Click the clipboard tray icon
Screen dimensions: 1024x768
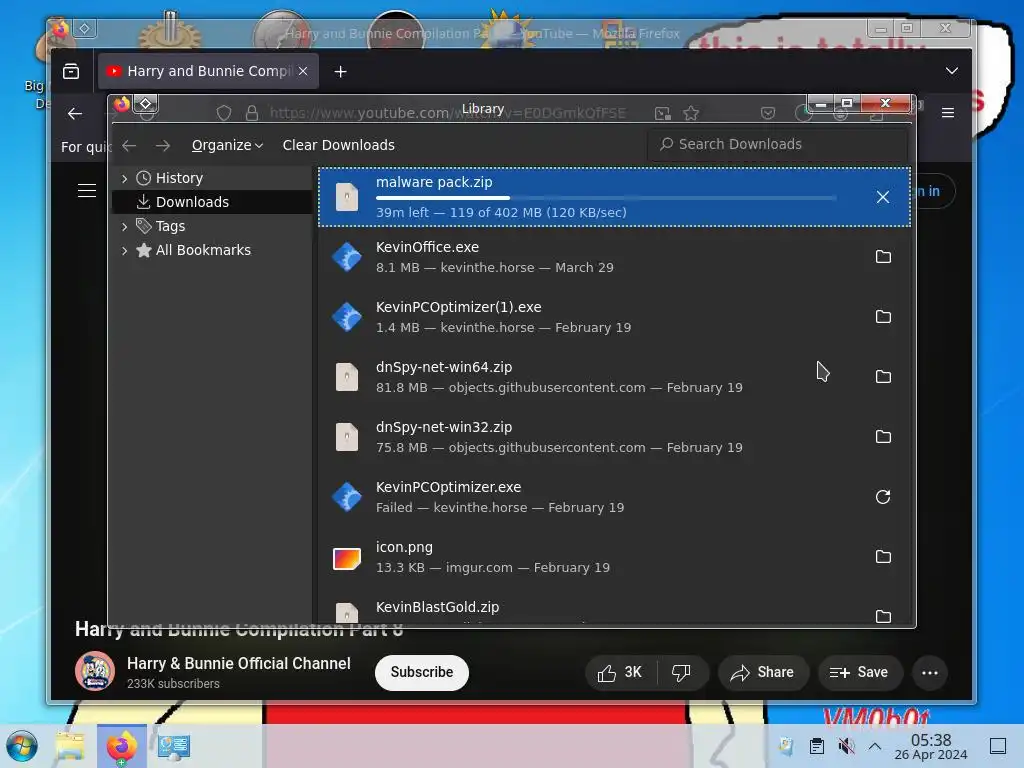pos(816,746)
